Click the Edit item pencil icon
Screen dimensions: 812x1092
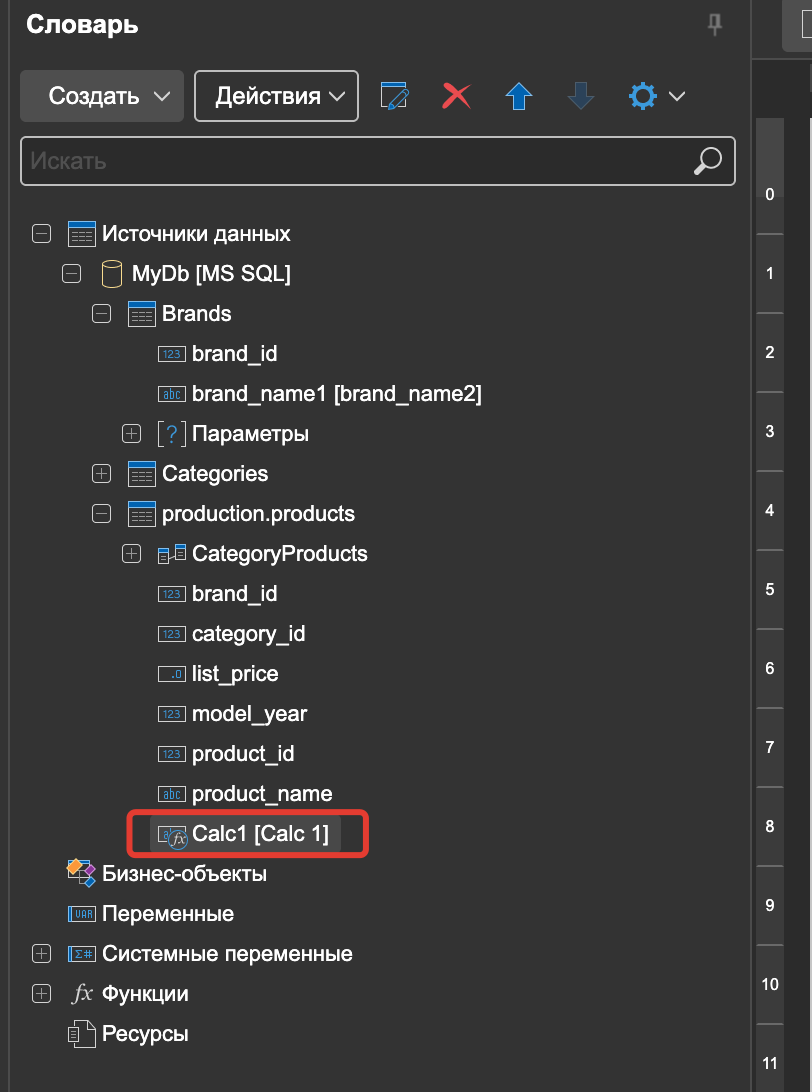(394, 95)
